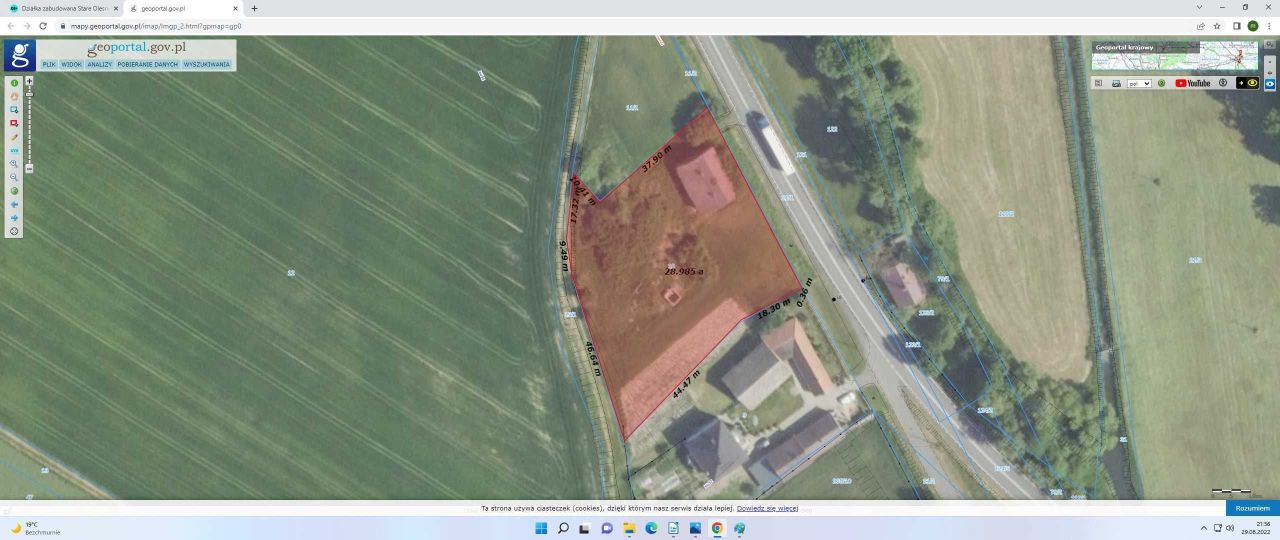Open the weather widget 19°C
The width and height of the screenshot is (1280, 540).
(34, 528)
